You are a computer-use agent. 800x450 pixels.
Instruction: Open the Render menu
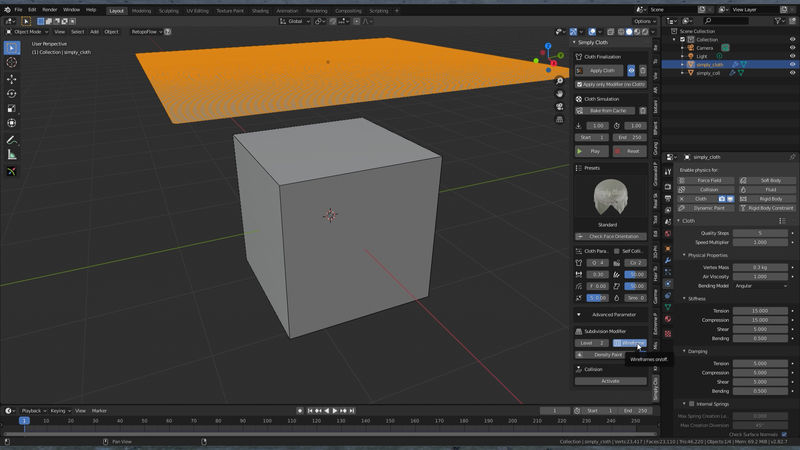click(49, 10)
